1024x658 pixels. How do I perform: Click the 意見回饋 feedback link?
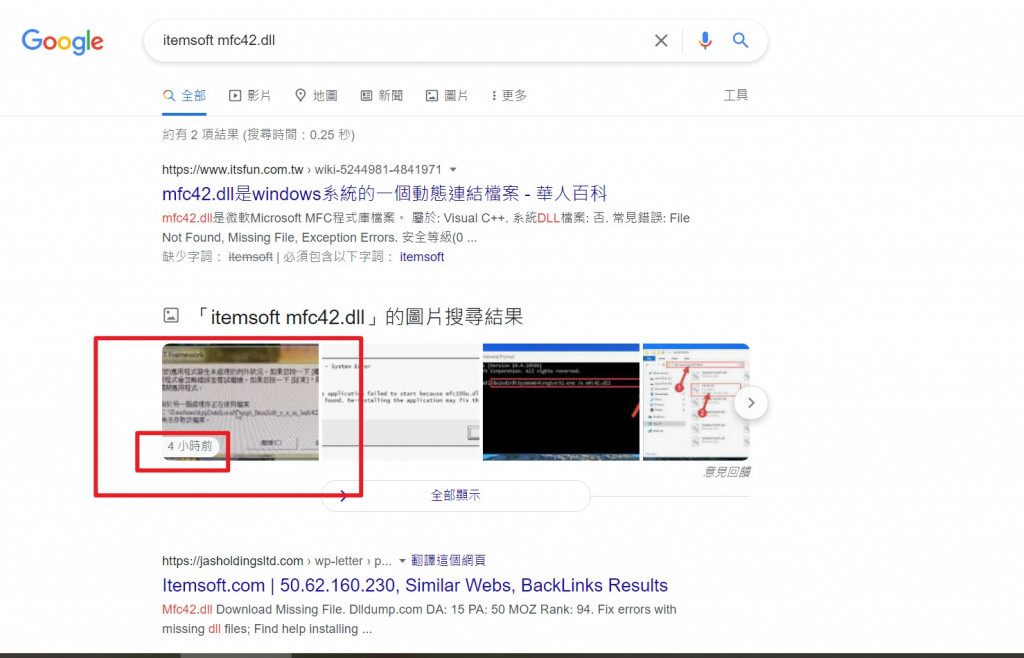click(x=727, y=472)
